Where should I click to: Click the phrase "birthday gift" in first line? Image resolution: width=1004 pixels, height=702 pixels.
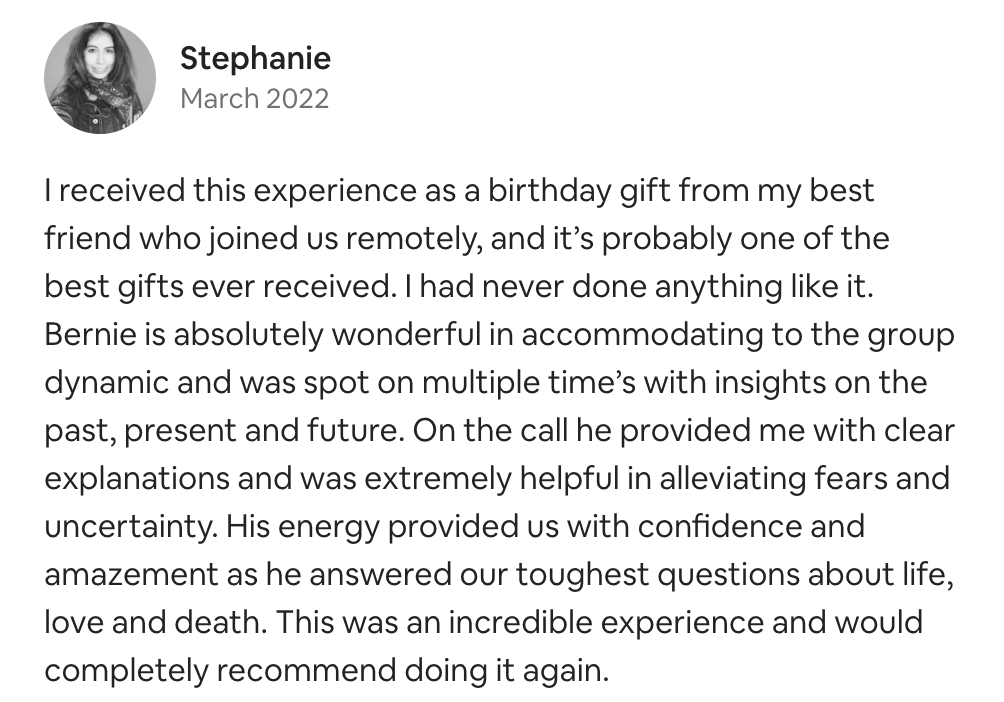click(579, 191)
